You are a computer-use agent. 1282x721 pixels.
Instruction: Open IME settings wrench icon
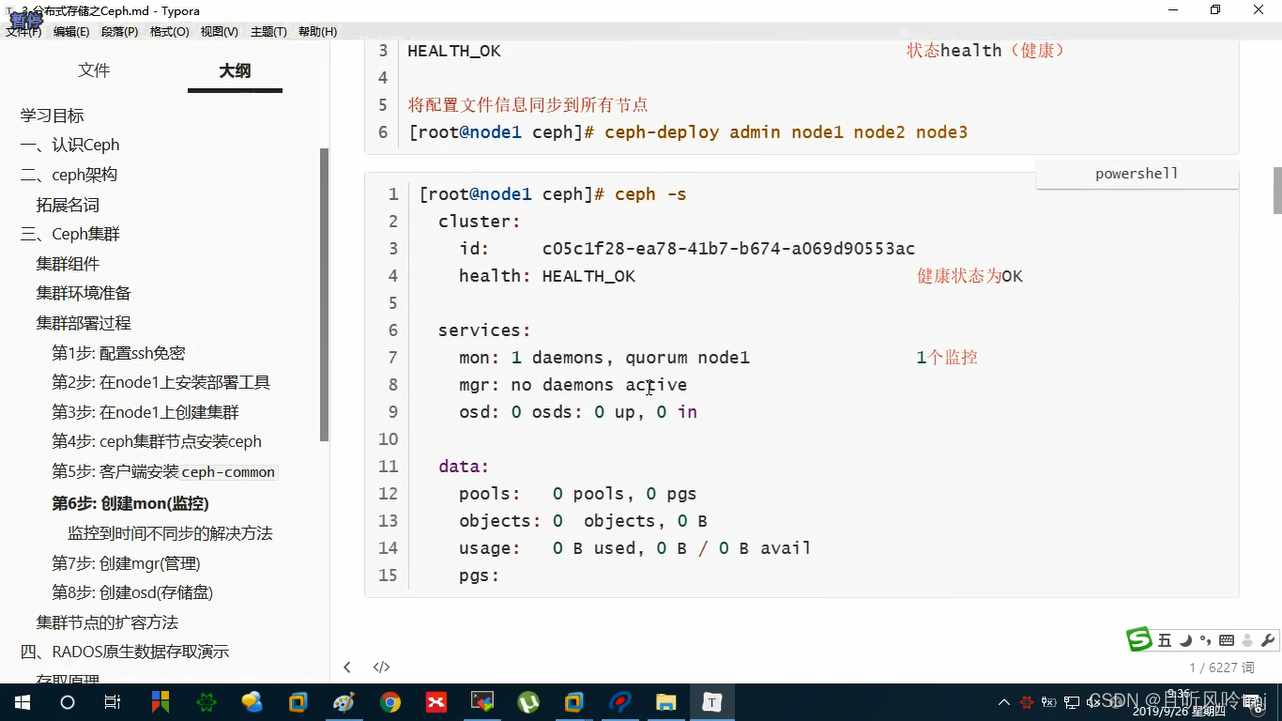pyautogui.click(x=1268, y=641)
